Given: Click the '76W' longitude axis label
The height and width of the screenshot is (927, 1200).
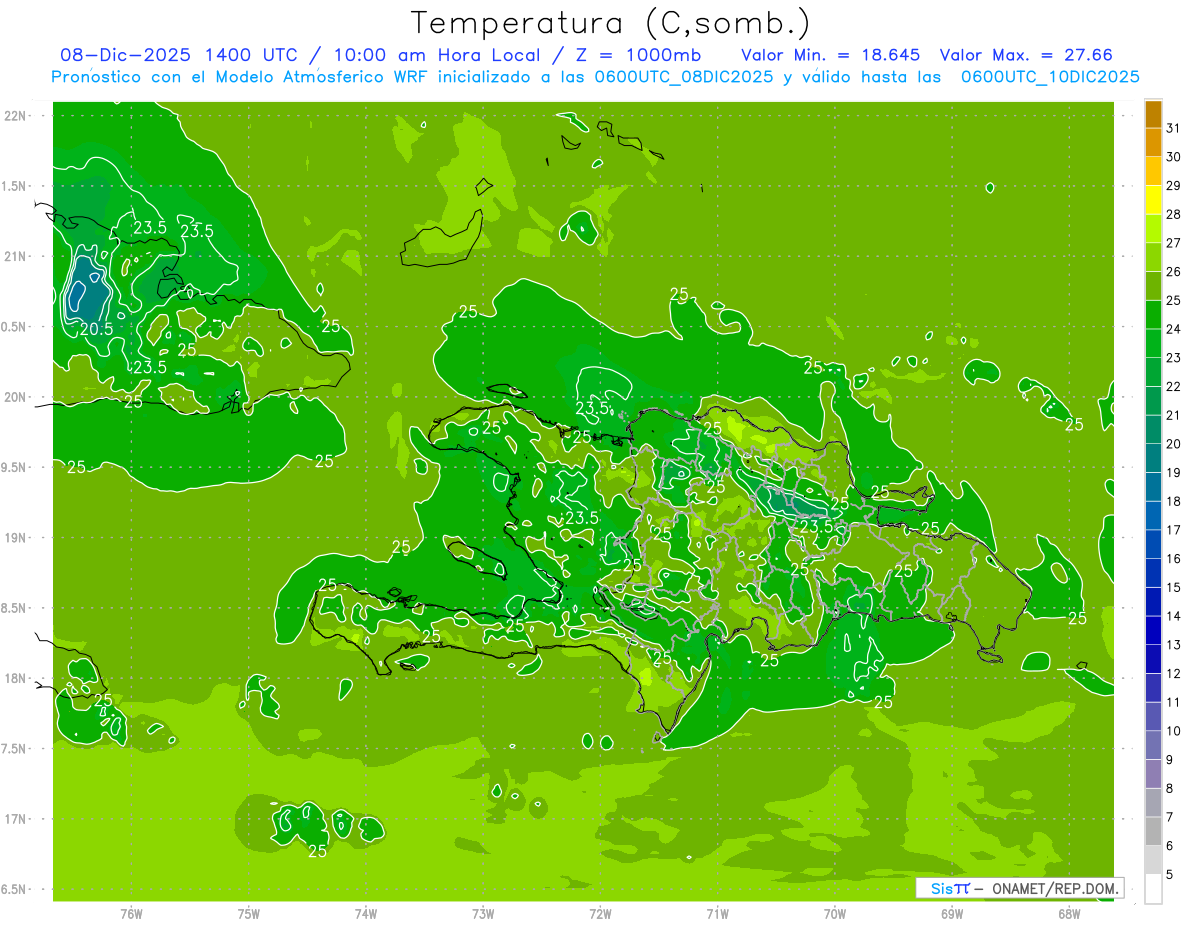Looking at the screenshot, I should pyautogui.click(x=131, y=914).
